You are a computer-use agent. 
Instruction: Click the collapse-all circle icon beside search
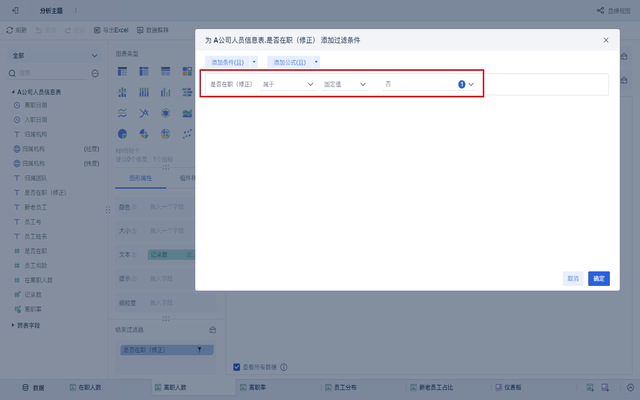[x=95, y=73]
